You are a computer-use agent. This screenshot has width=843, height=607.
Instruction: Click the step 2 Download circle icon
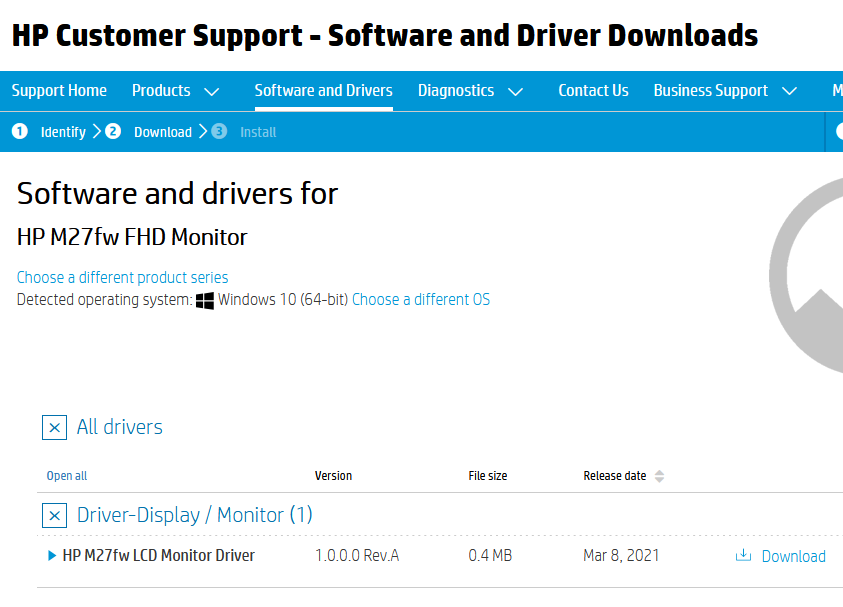point(113,131)
